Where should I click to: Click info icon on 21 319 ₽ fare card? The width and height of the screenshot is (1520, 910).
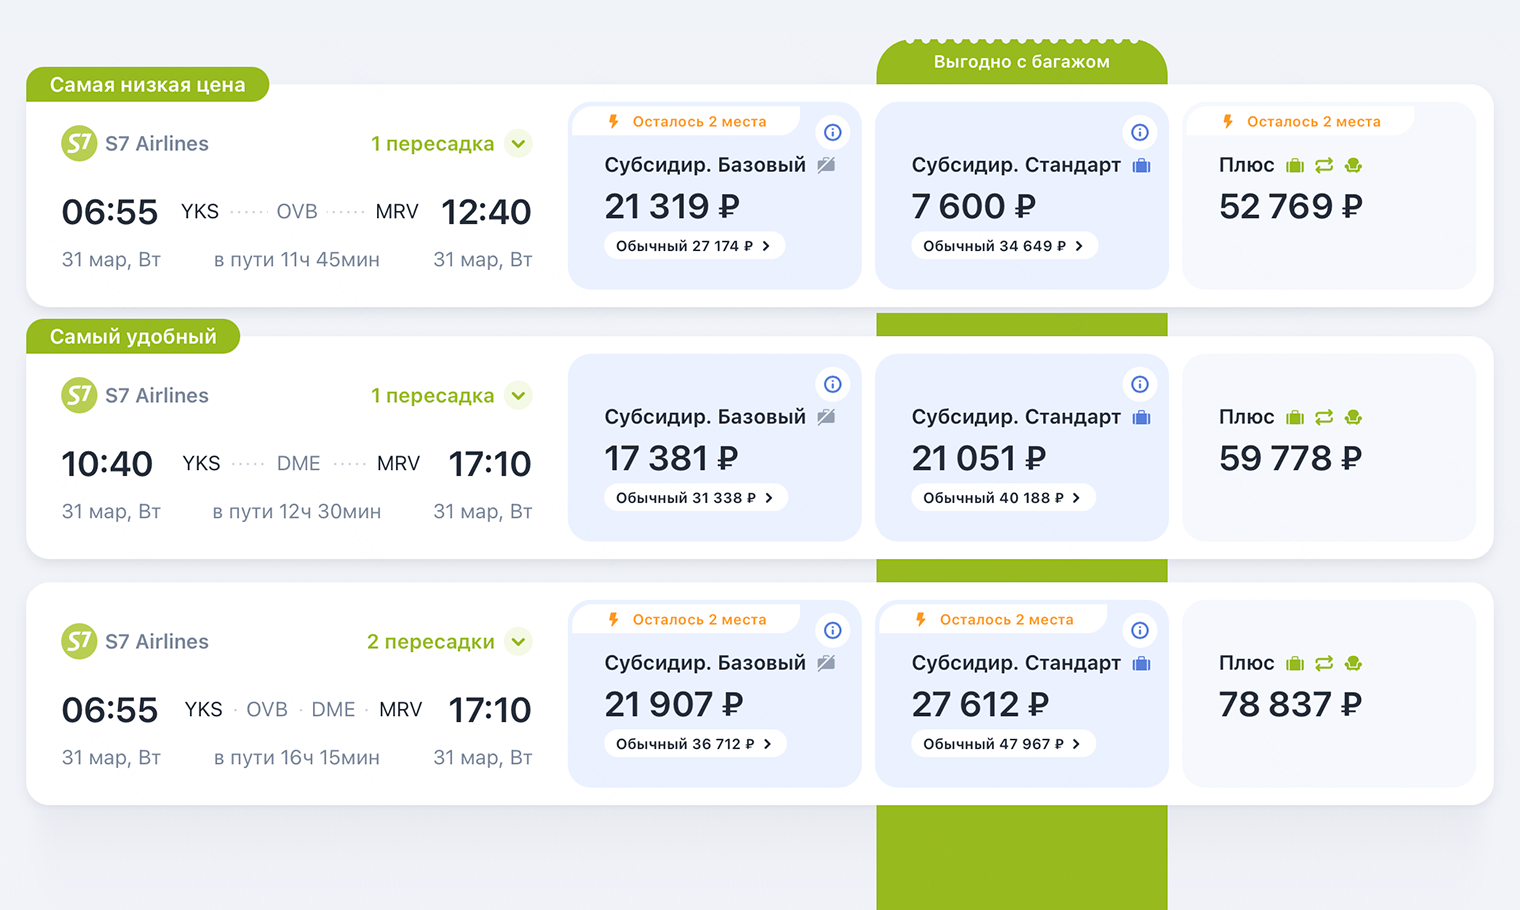tap(832, 132)
